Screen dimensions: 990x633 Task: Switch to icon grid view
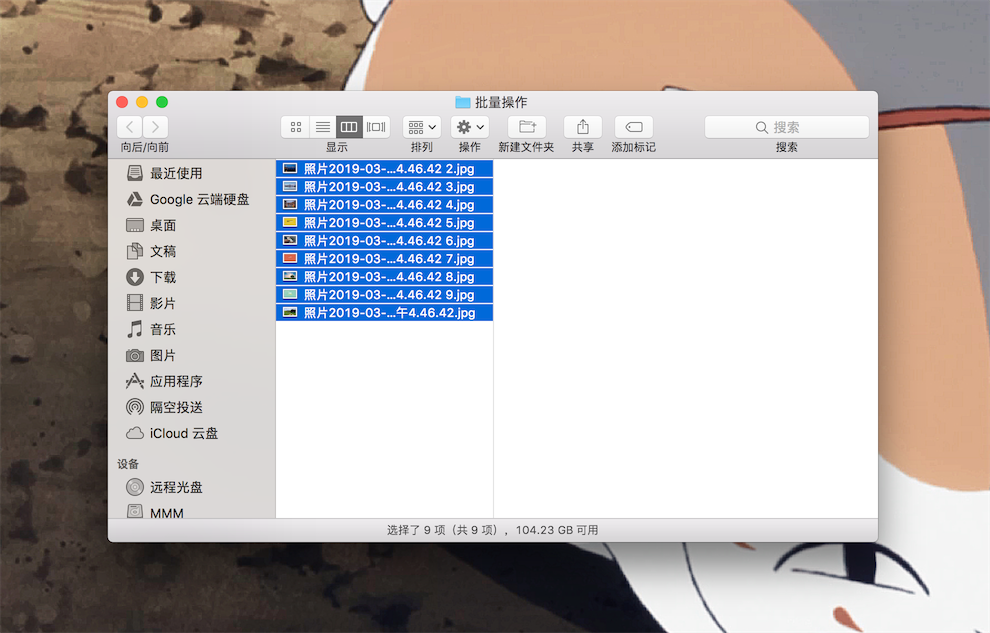(295, 127)
